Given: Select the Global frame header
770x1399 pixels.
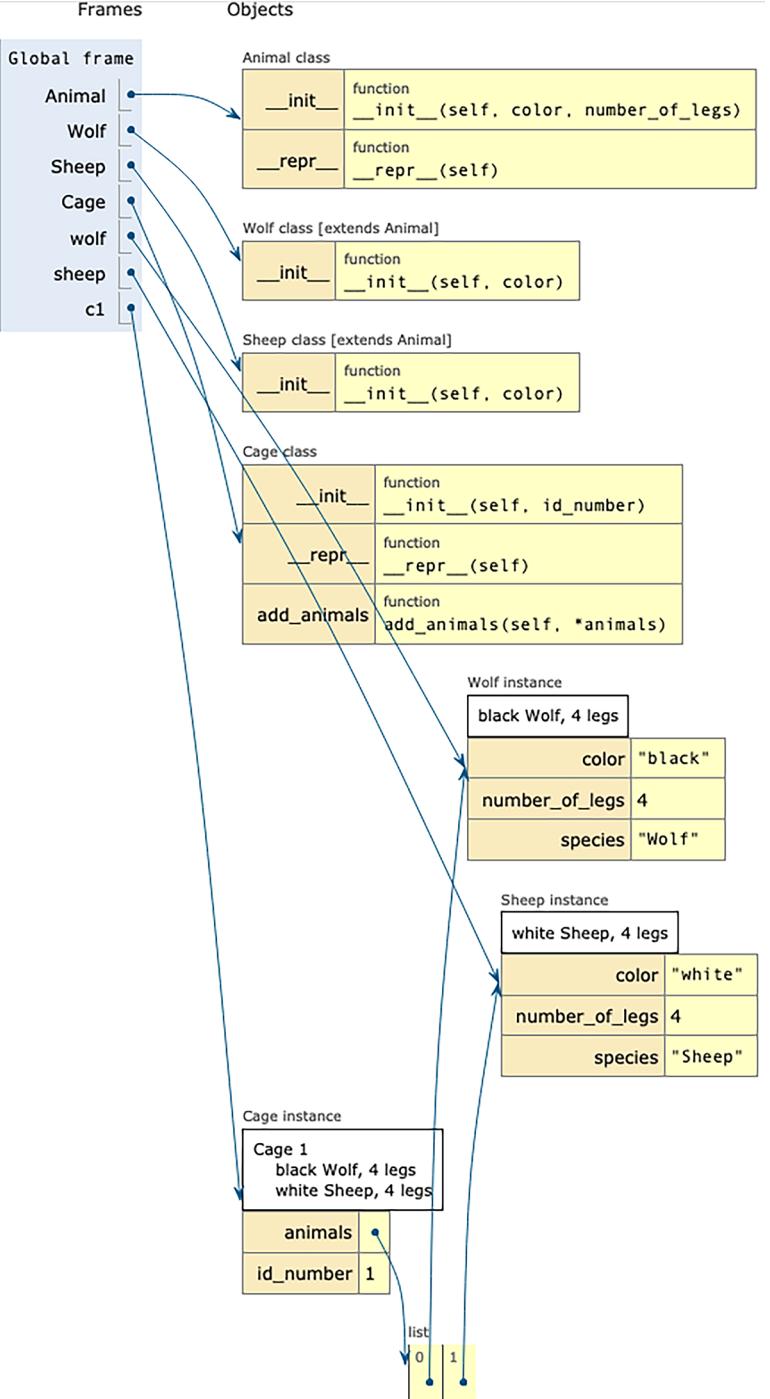Looking at the screenshot, I should coord(70,58).
